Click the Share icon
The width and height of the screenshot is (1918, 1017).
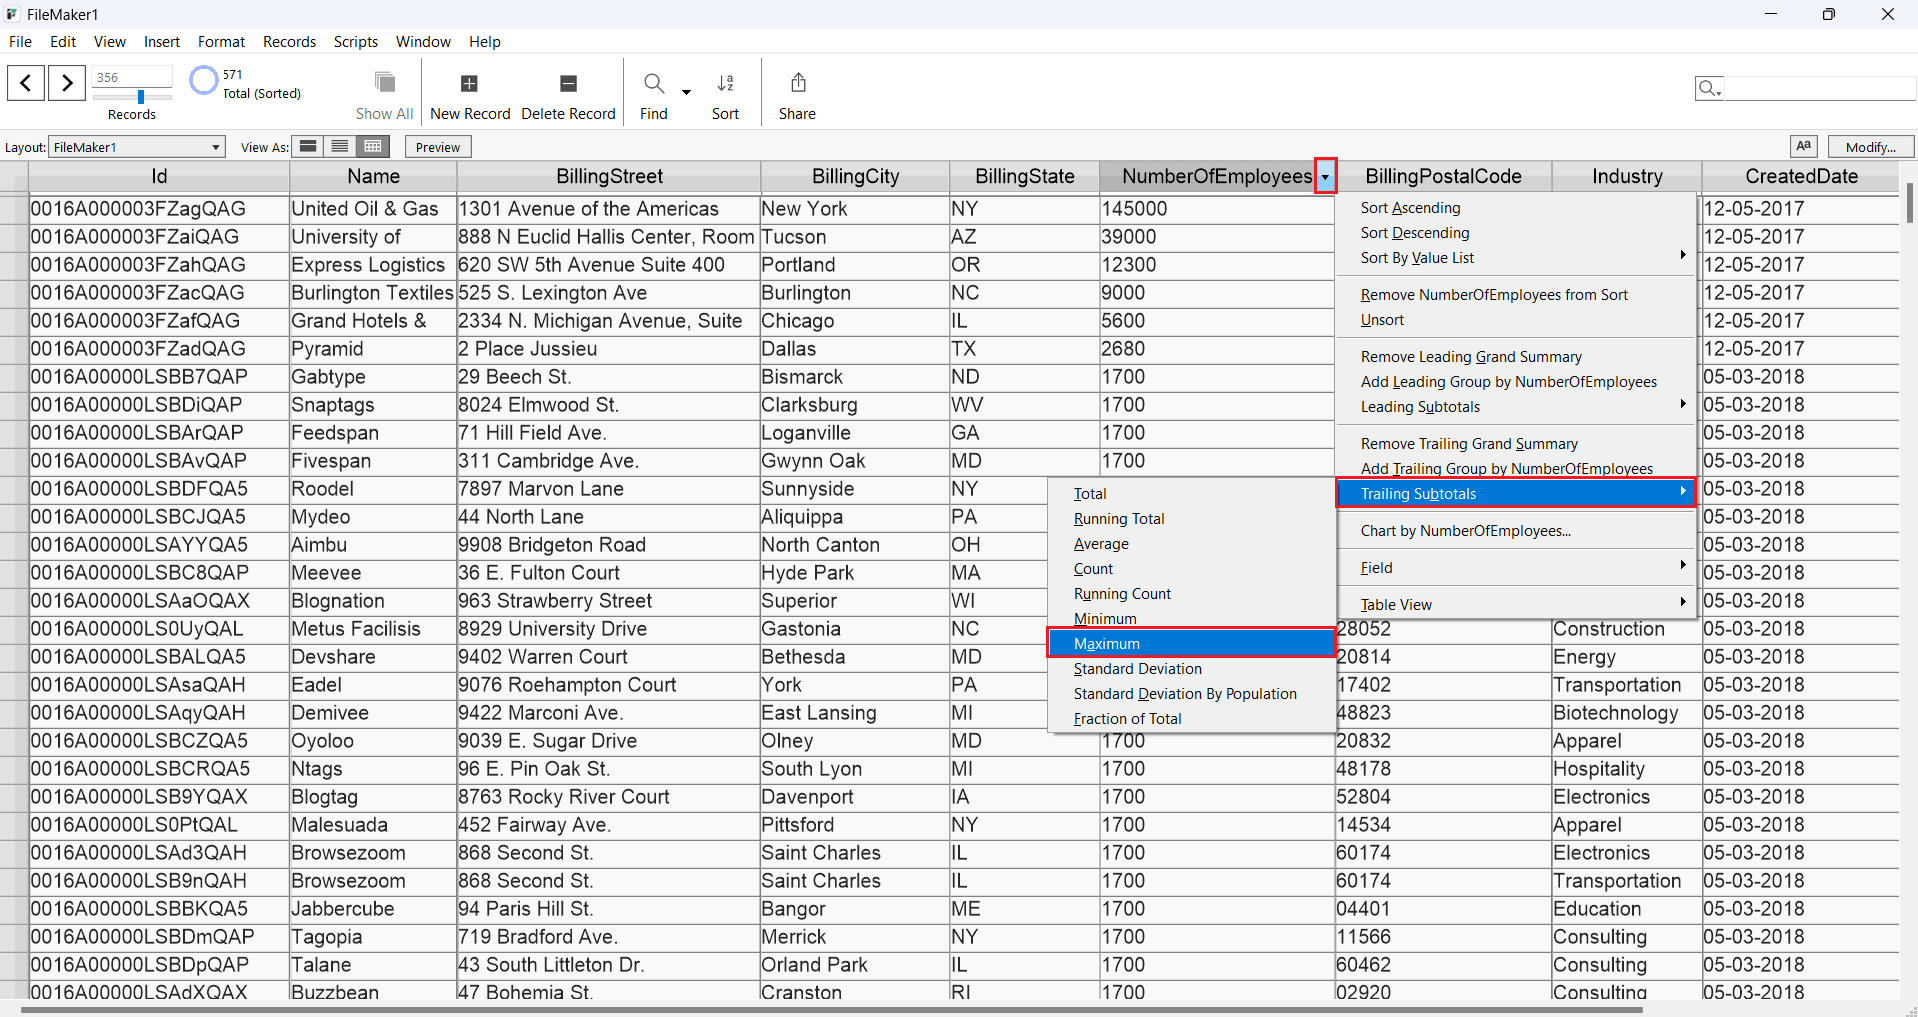(798, 83)
